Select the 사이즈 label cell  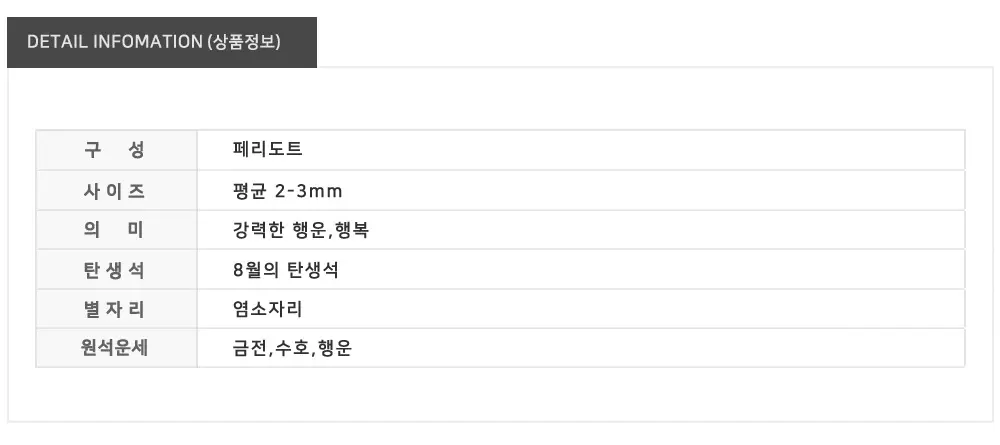(x=116, y=190)
